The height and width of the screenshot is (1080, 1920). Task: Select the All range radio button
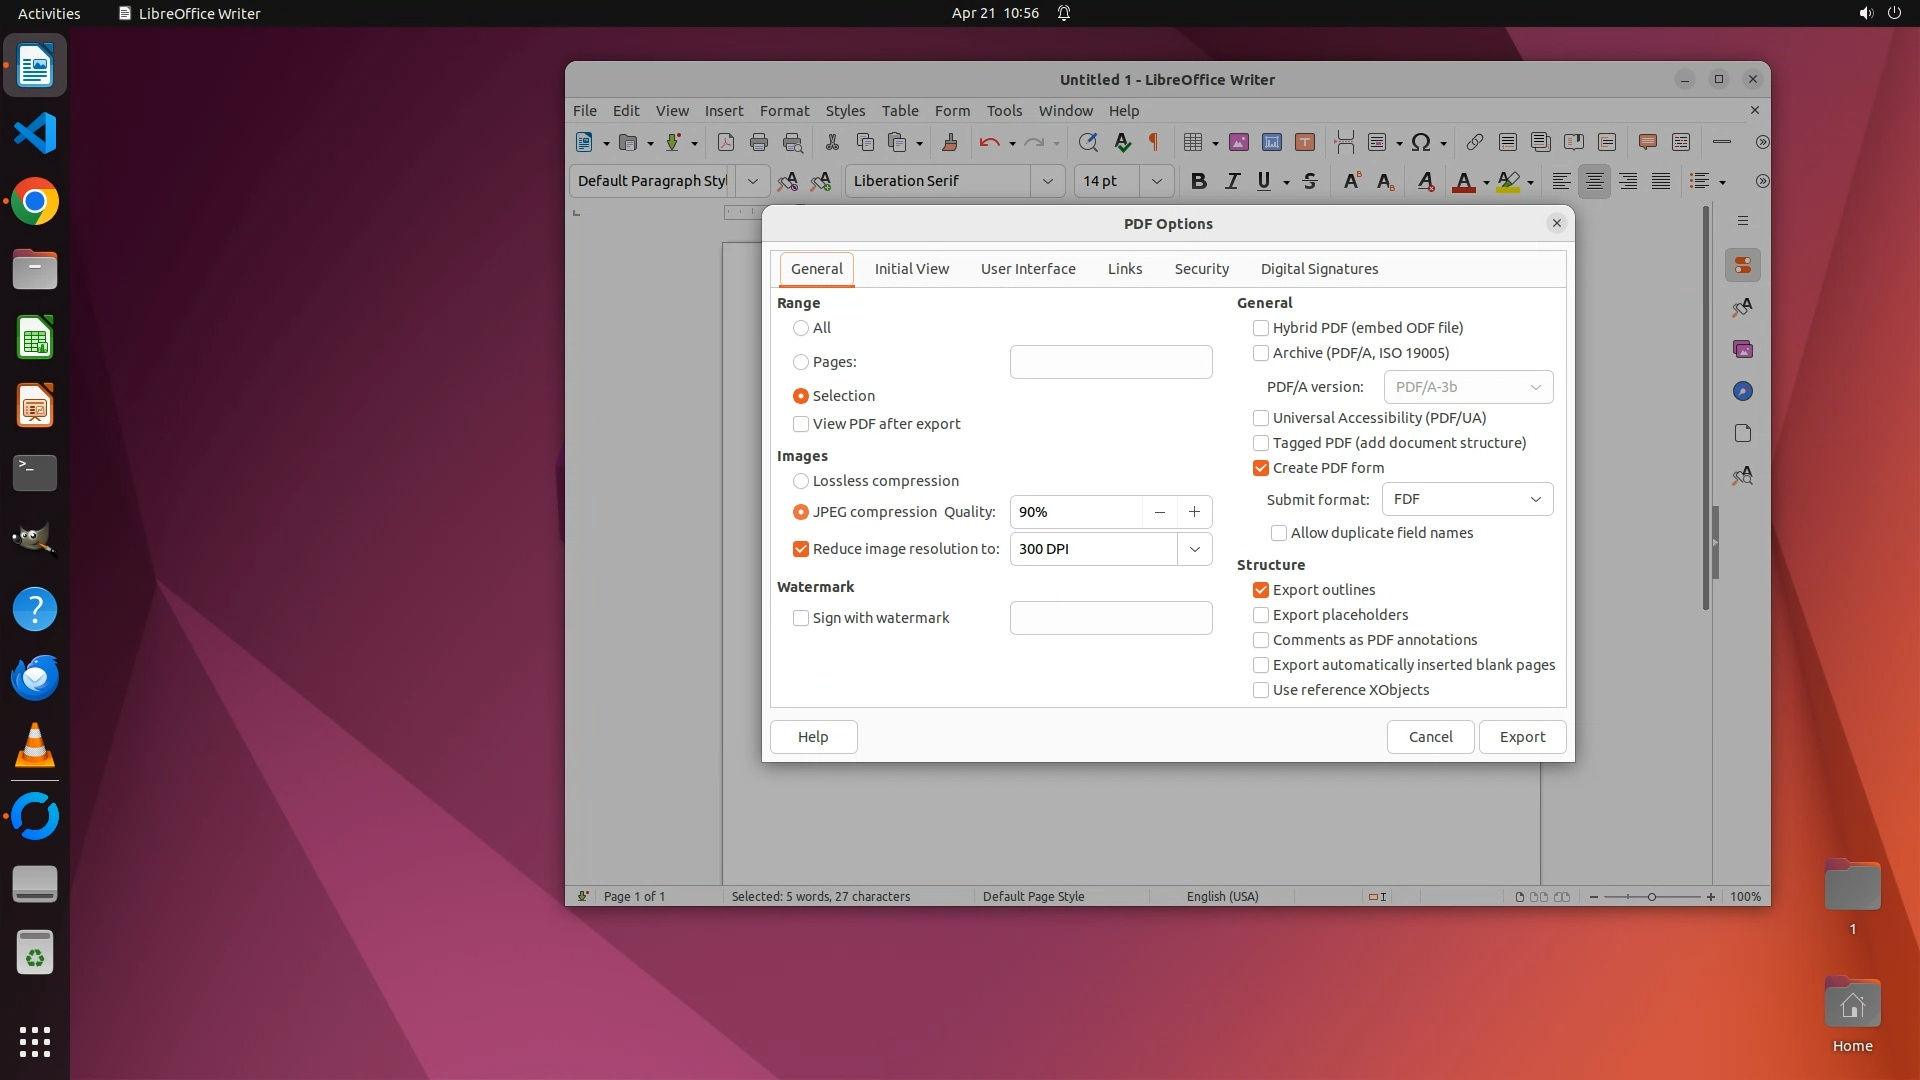pyautogui.click(x=801, y=328)
